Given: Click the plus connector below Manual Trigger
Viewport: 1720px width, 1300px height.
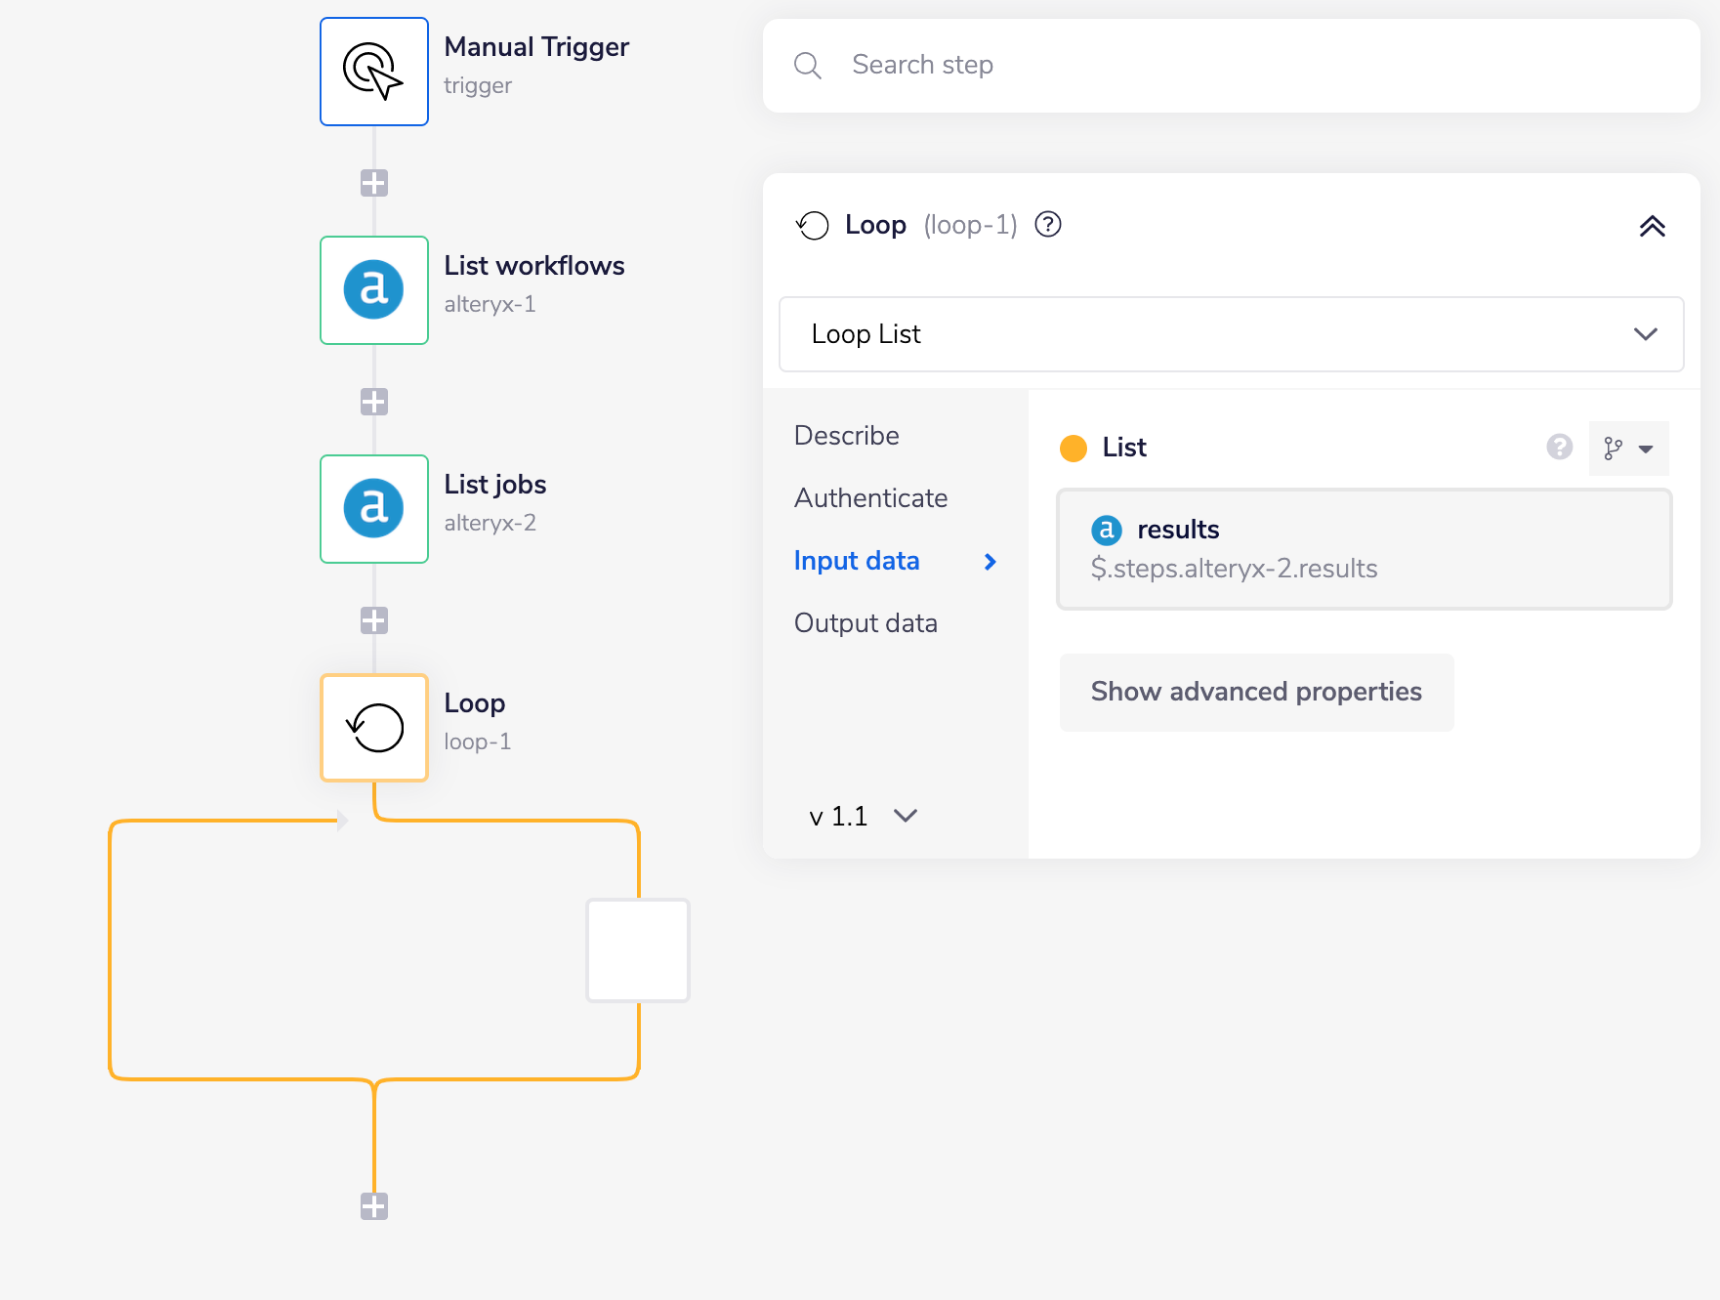Looking at the screenshot, I should tap(373, 182).
